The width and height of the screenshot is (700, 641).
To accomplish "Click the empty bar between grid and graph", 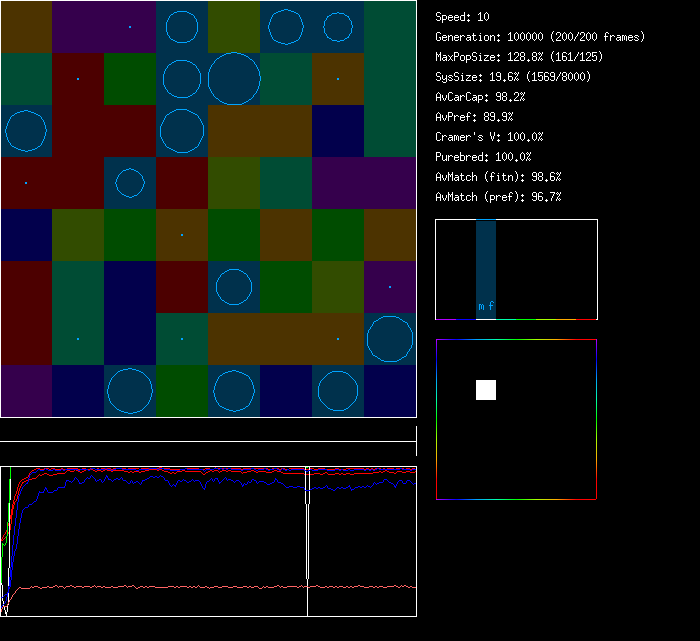I will pos(208,432).
